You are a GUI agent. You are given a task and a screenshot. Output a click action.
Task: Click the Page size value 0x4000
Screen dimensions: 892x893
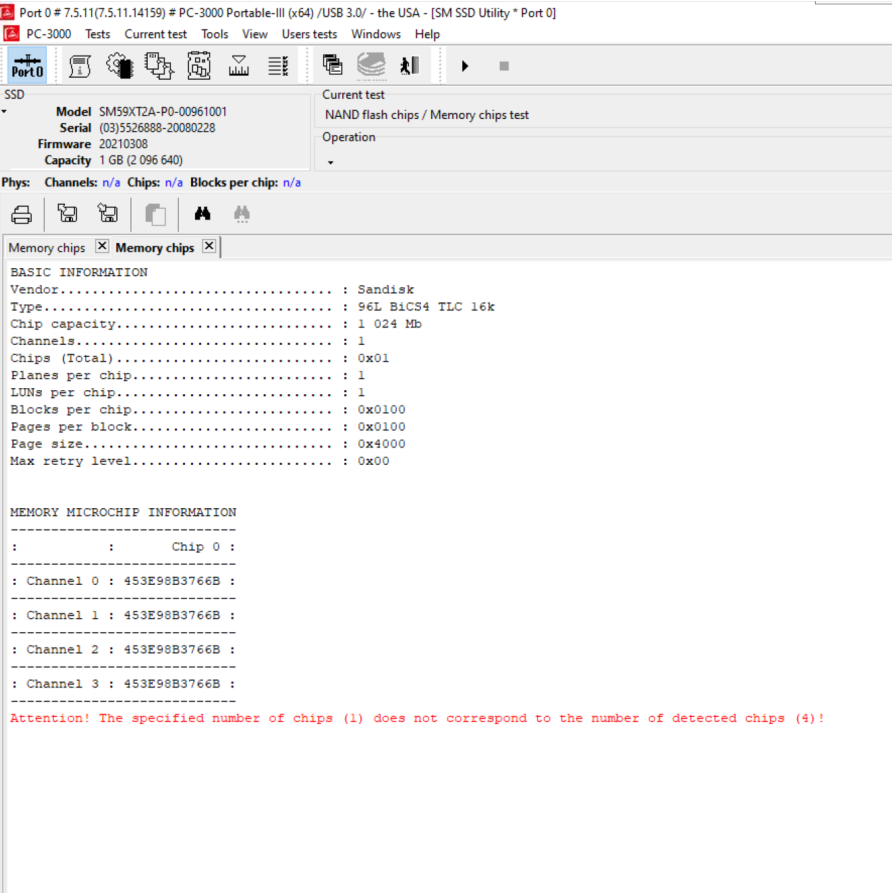(x=381, y=444)
